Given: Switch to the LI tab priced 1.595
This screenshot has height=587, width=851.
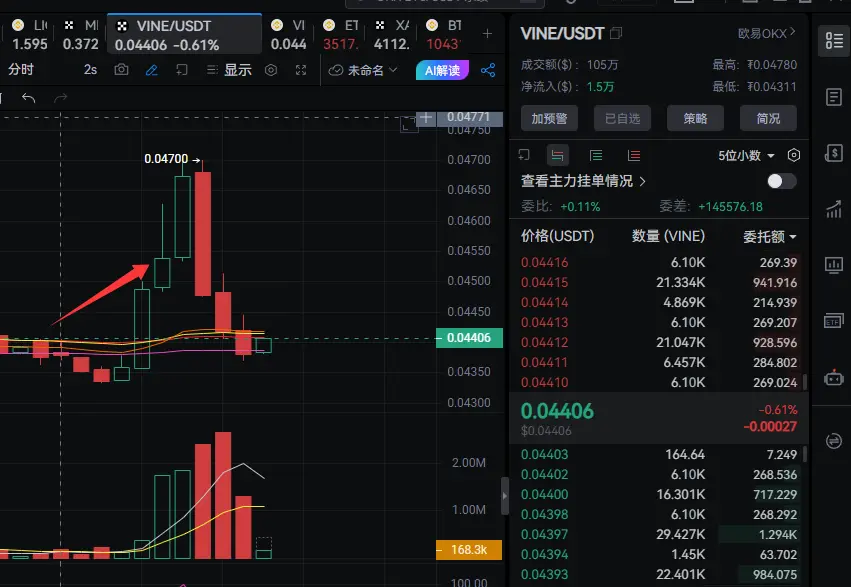Looking at the screenshot, I should coord(30,34).
